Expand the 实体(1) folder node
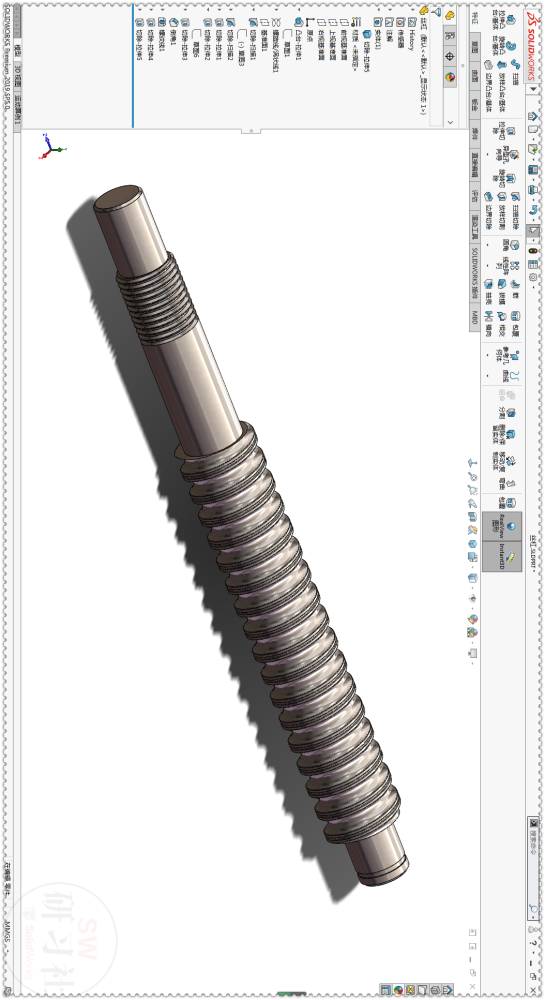 377,8
